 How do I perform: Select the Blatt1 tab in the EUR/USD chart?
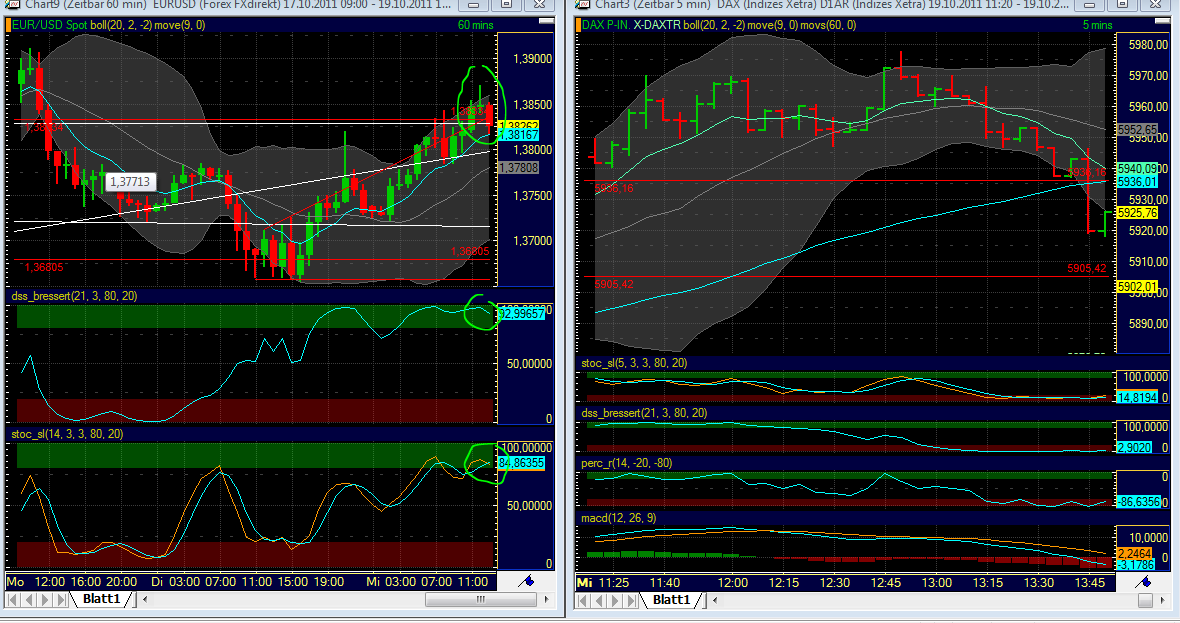(x=101, y=600)
